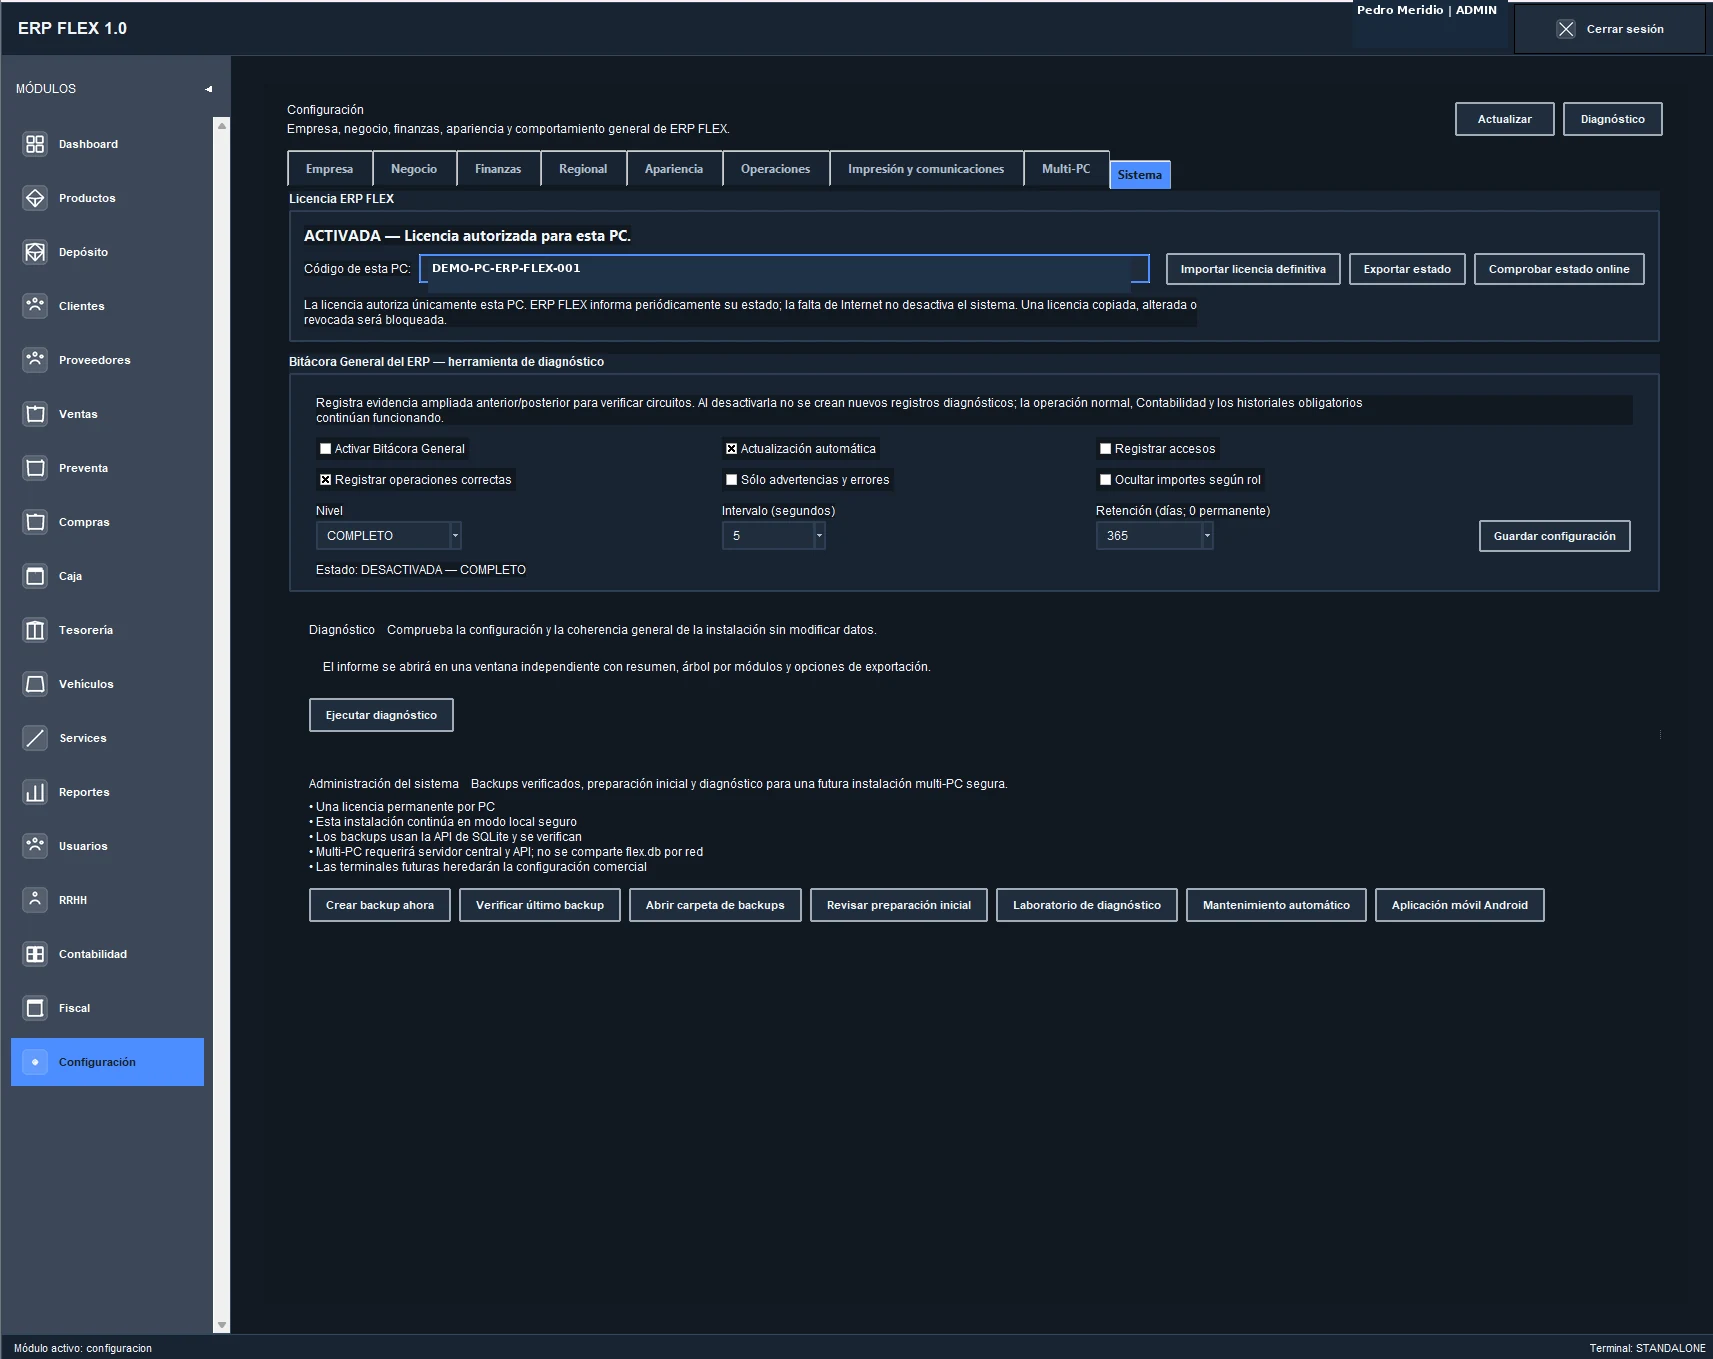Open the Nivel COMPLETO dropdown

[x=455, y=536]
